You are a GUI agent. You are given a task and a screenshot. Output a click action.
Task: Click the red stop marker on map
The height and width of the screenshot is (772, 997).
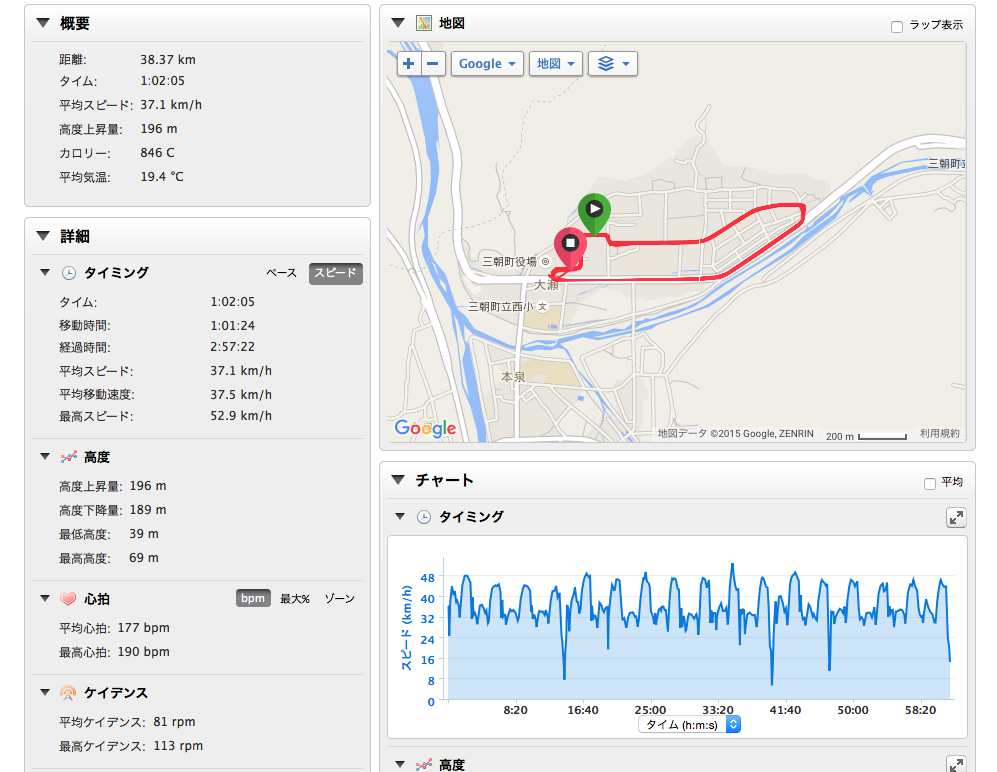coord(570,245)
